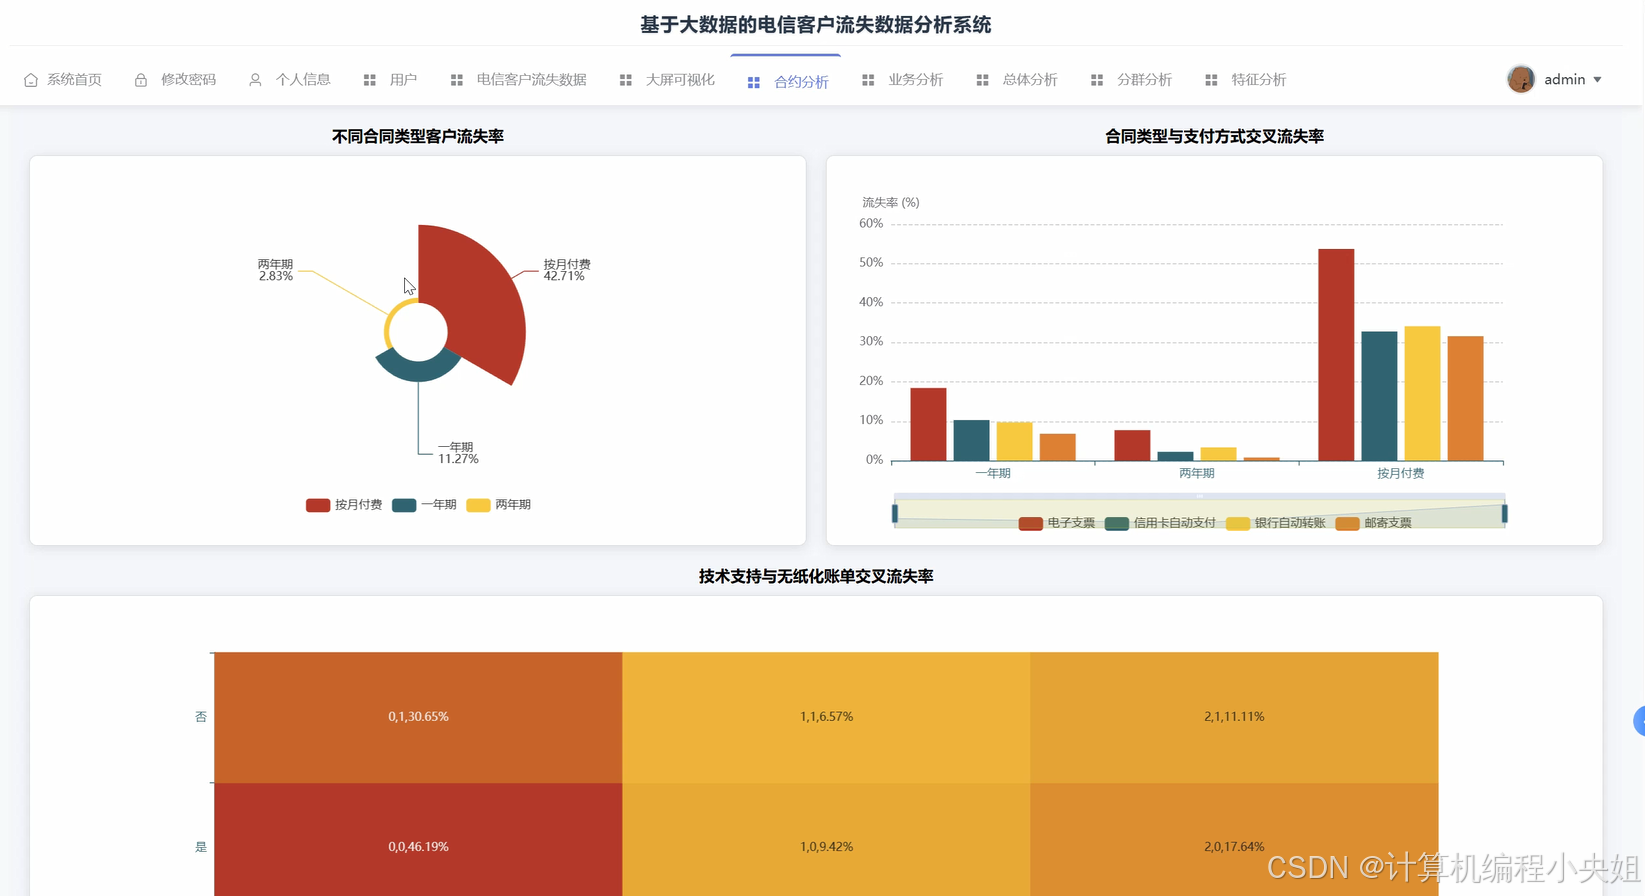Screen dimensions: 1645x896
Task: Click the red 电子支票 bar for 一年期
Action: click(928, 424)
